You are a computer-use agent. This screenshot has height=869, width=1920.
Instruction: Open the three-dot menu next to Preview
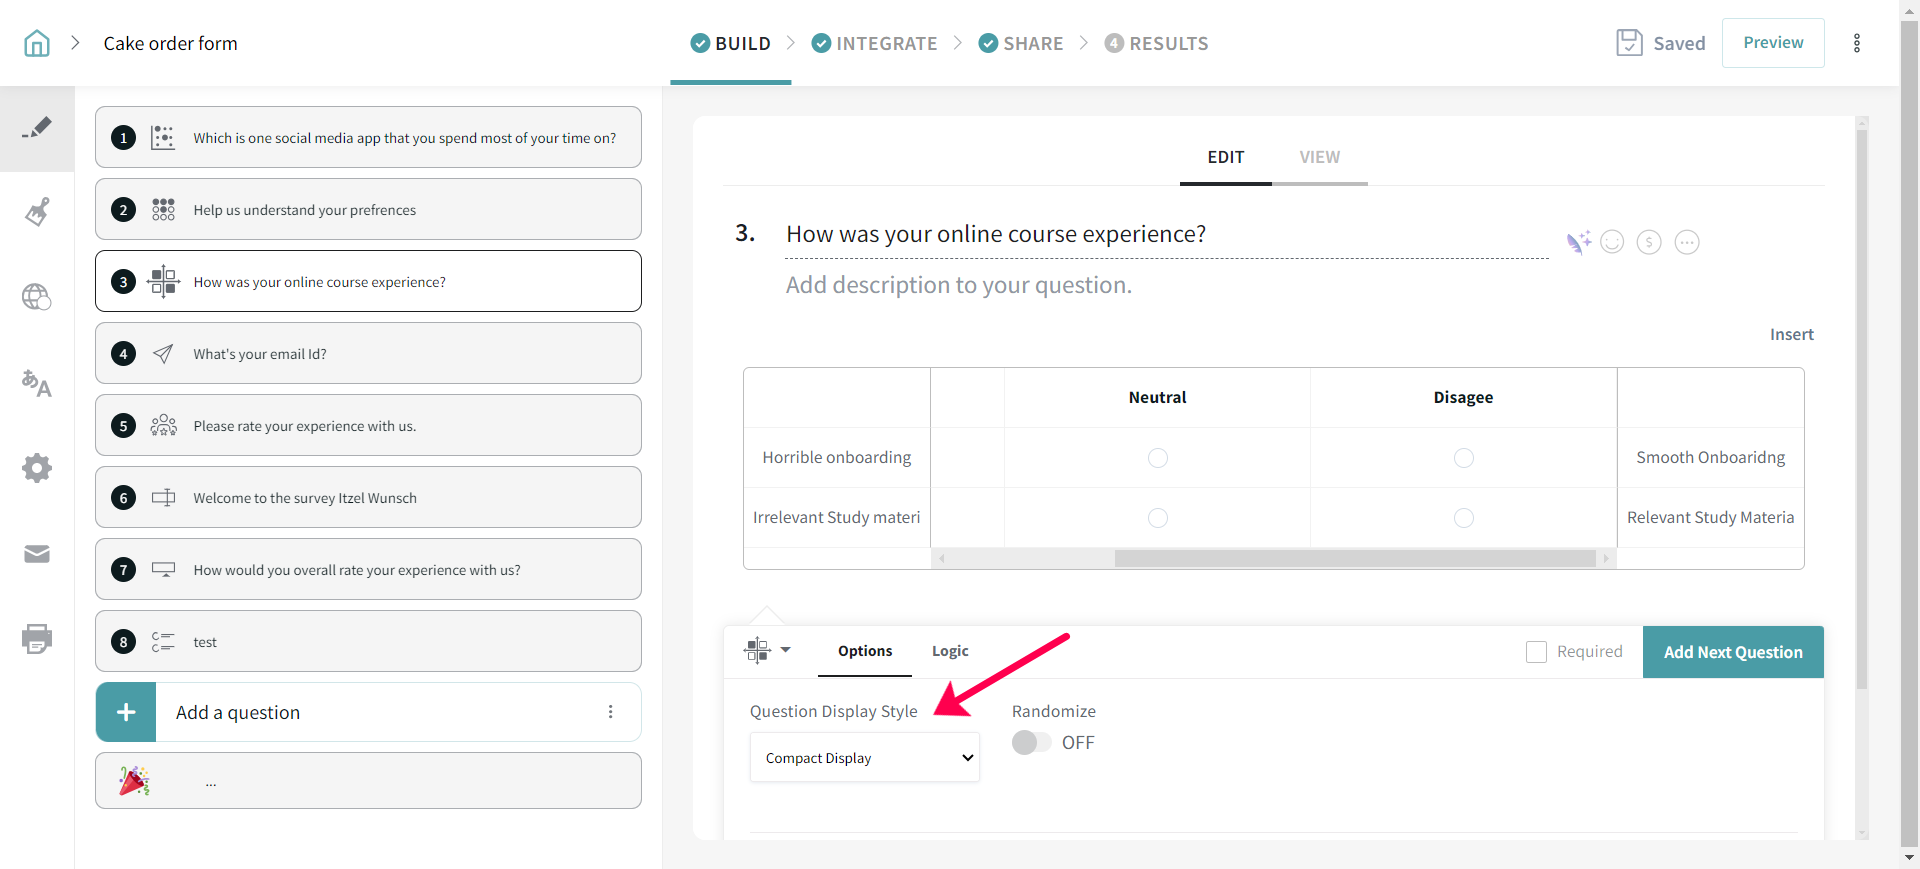(x=1857, y=43)
